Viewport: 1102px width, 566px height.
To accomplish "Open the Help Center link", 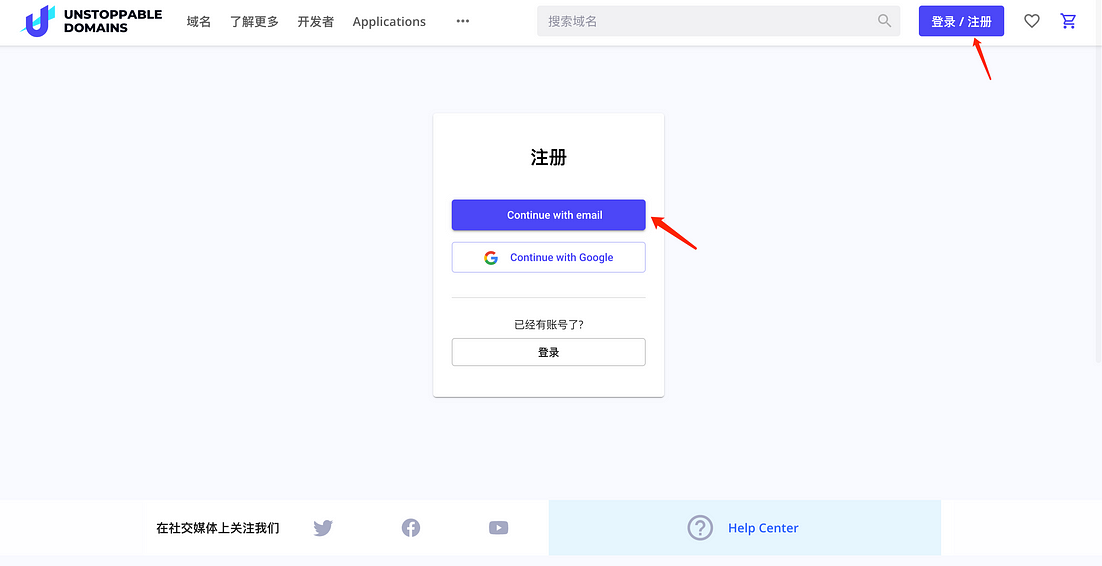I will point(763,528).
